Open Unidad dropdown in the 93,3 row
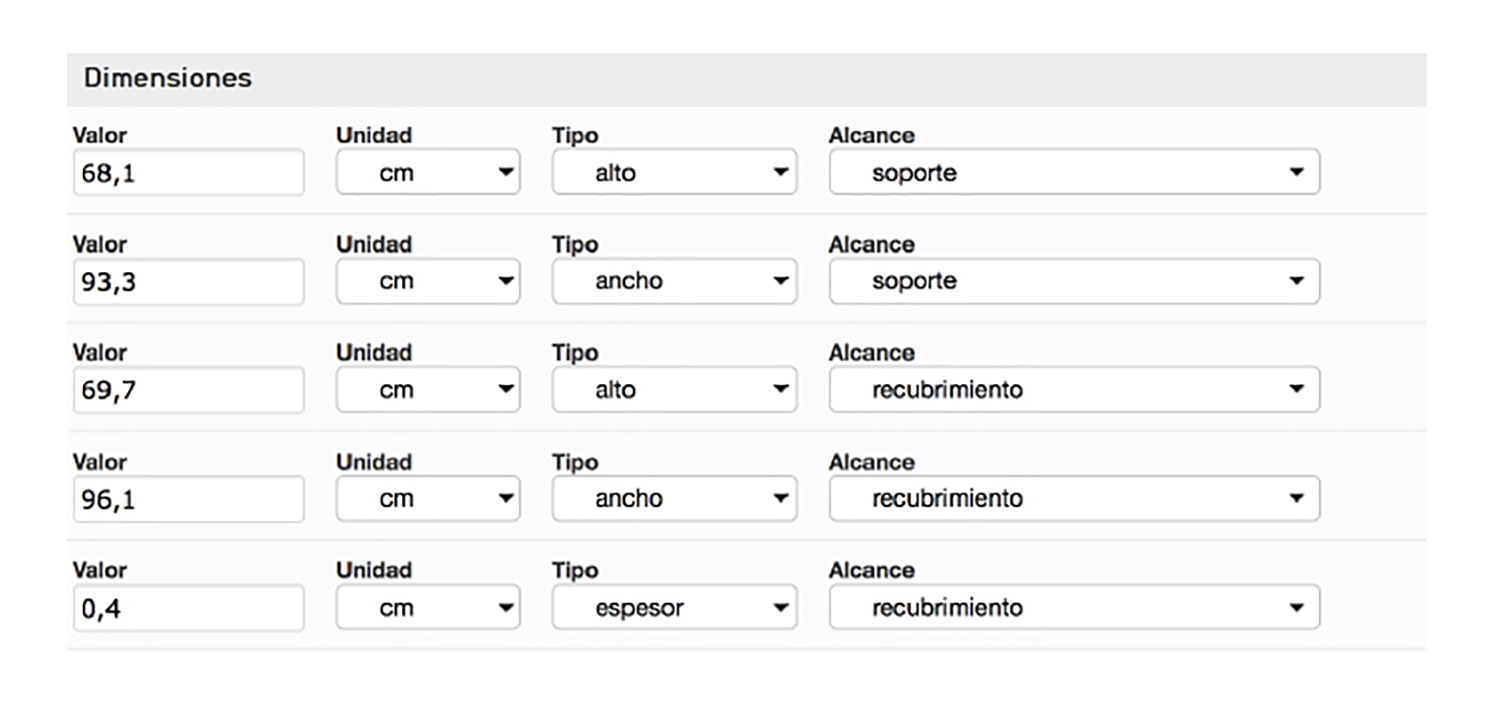The image size is (1501, 709). (428, 282)
